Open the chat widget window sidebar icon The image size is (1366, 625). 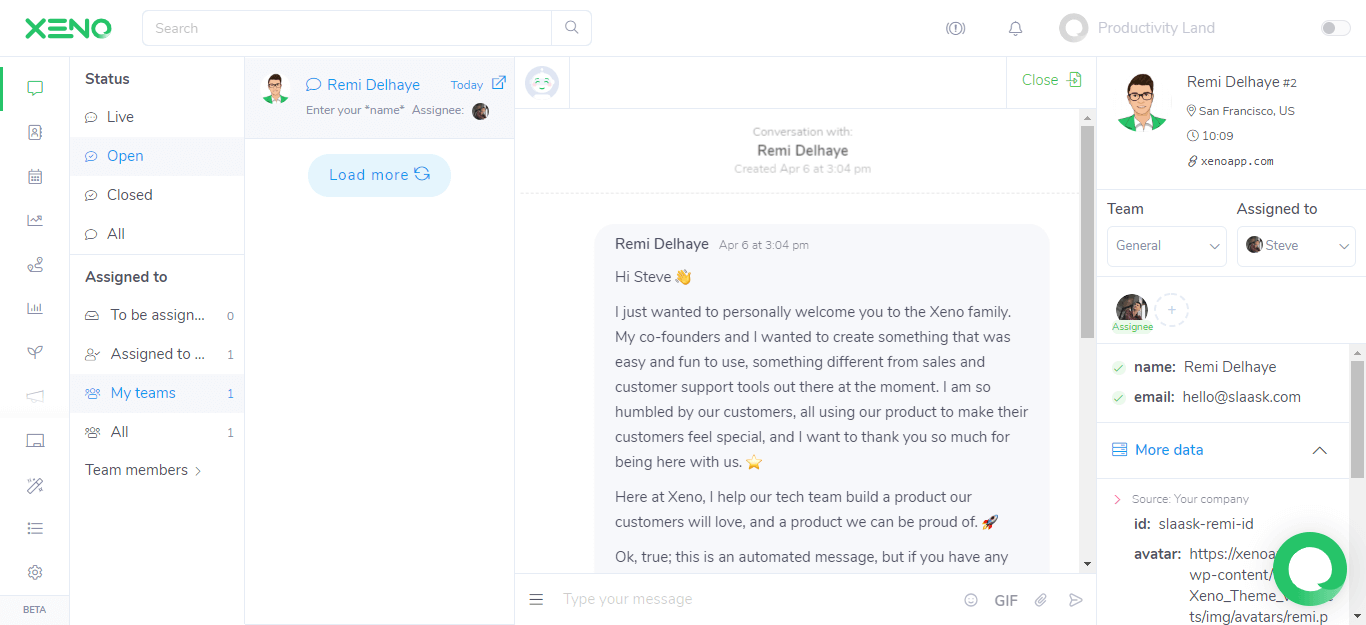tap(35, 441)
